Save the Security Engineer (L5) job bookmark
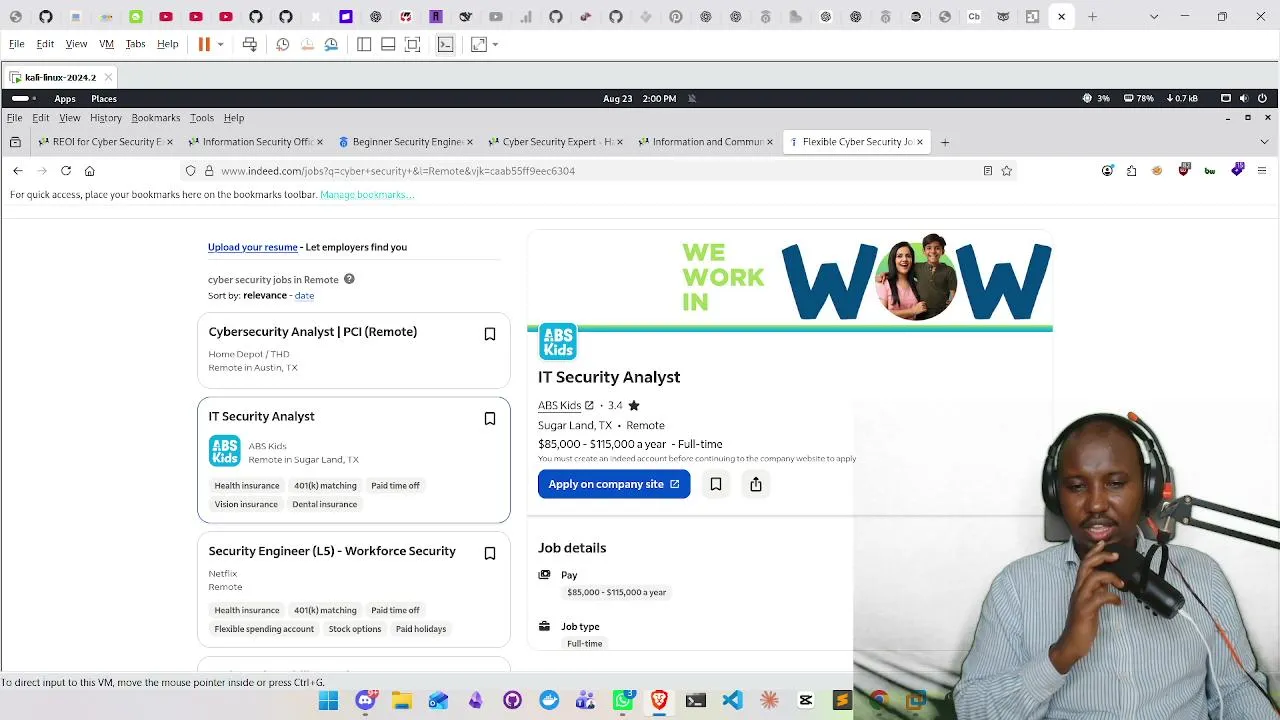1280x720 pixels. coord(490,554)
